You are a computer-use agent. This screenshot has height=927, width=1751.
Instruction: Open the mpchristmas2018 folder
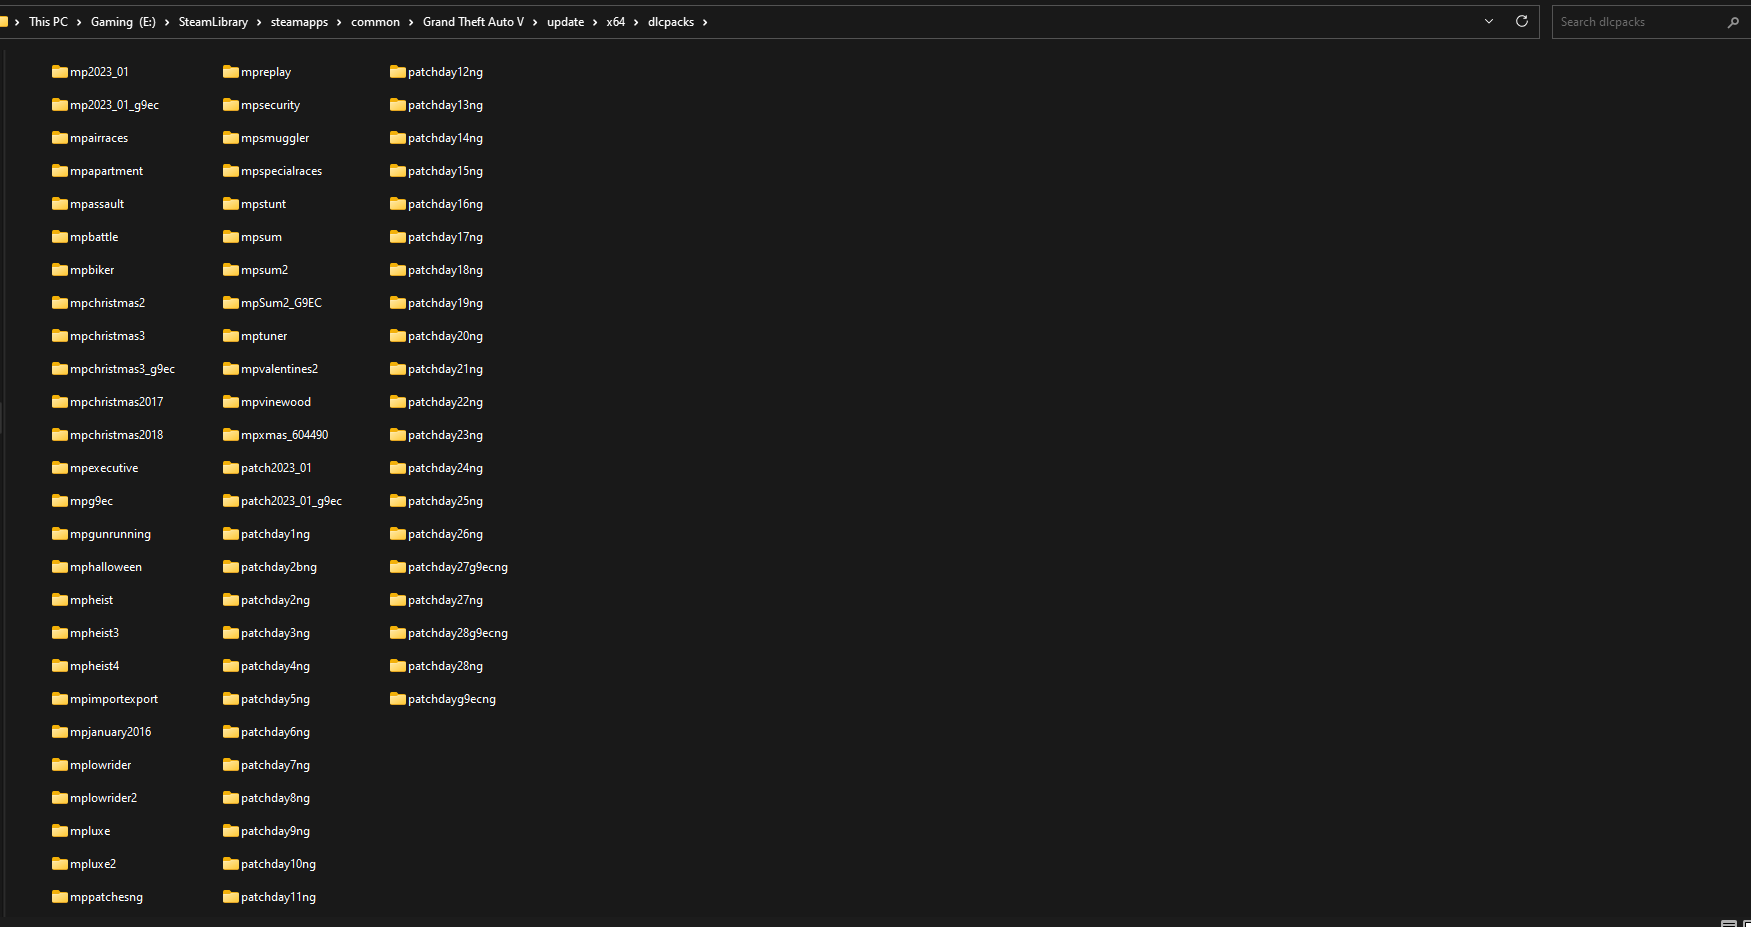coord(116,434)
